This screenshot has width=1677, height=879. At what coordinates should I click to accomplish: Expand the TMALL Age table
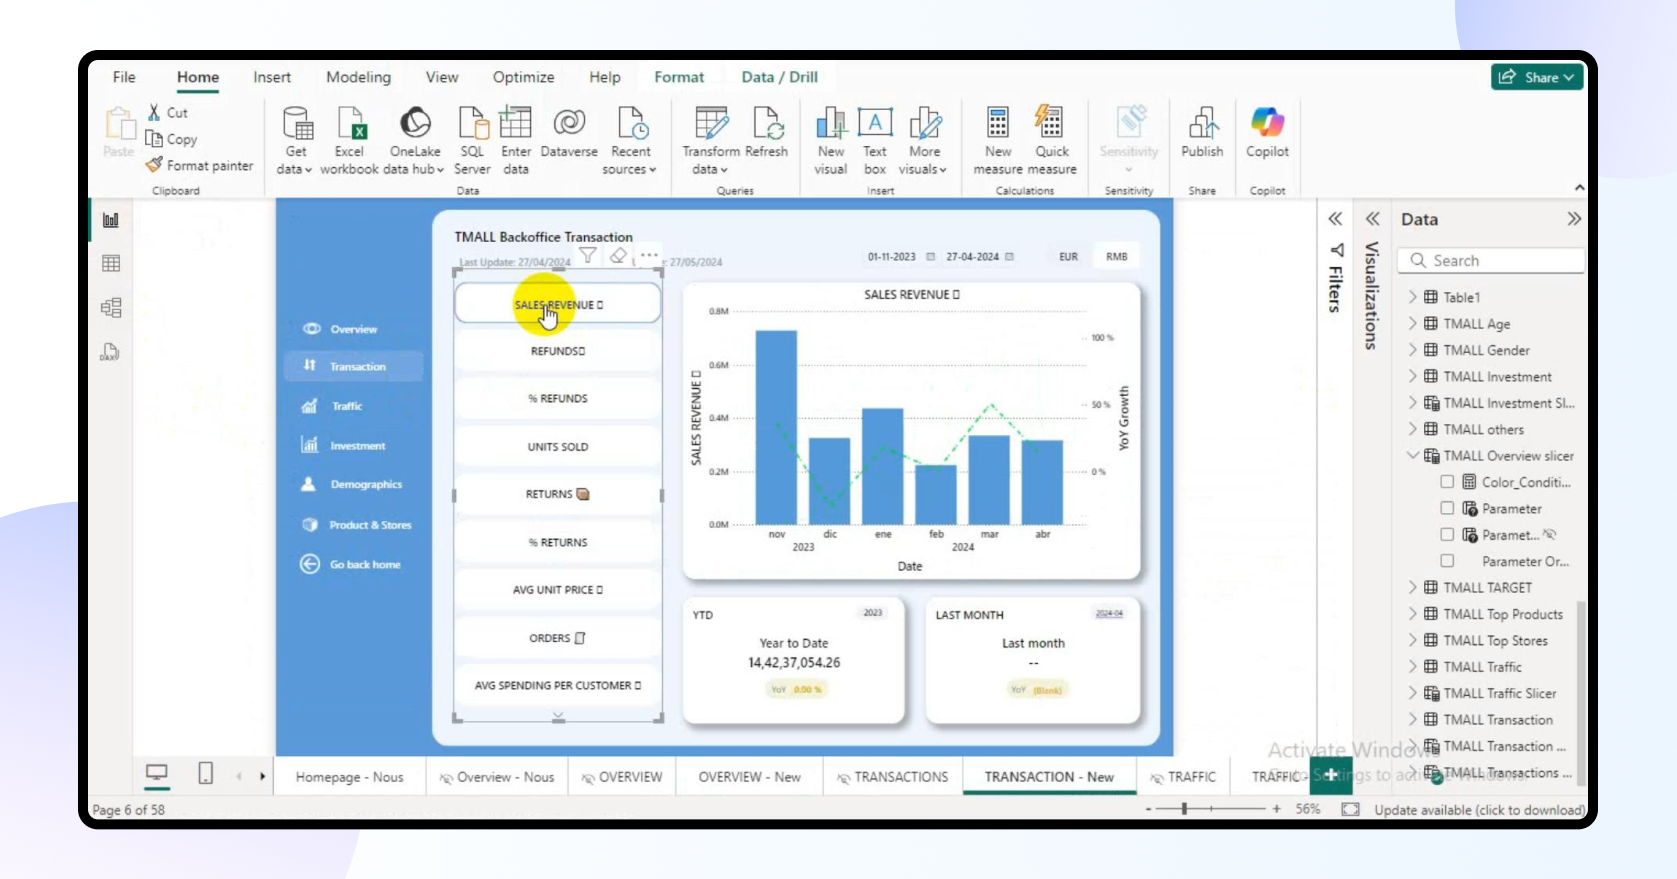(1412, 324)
